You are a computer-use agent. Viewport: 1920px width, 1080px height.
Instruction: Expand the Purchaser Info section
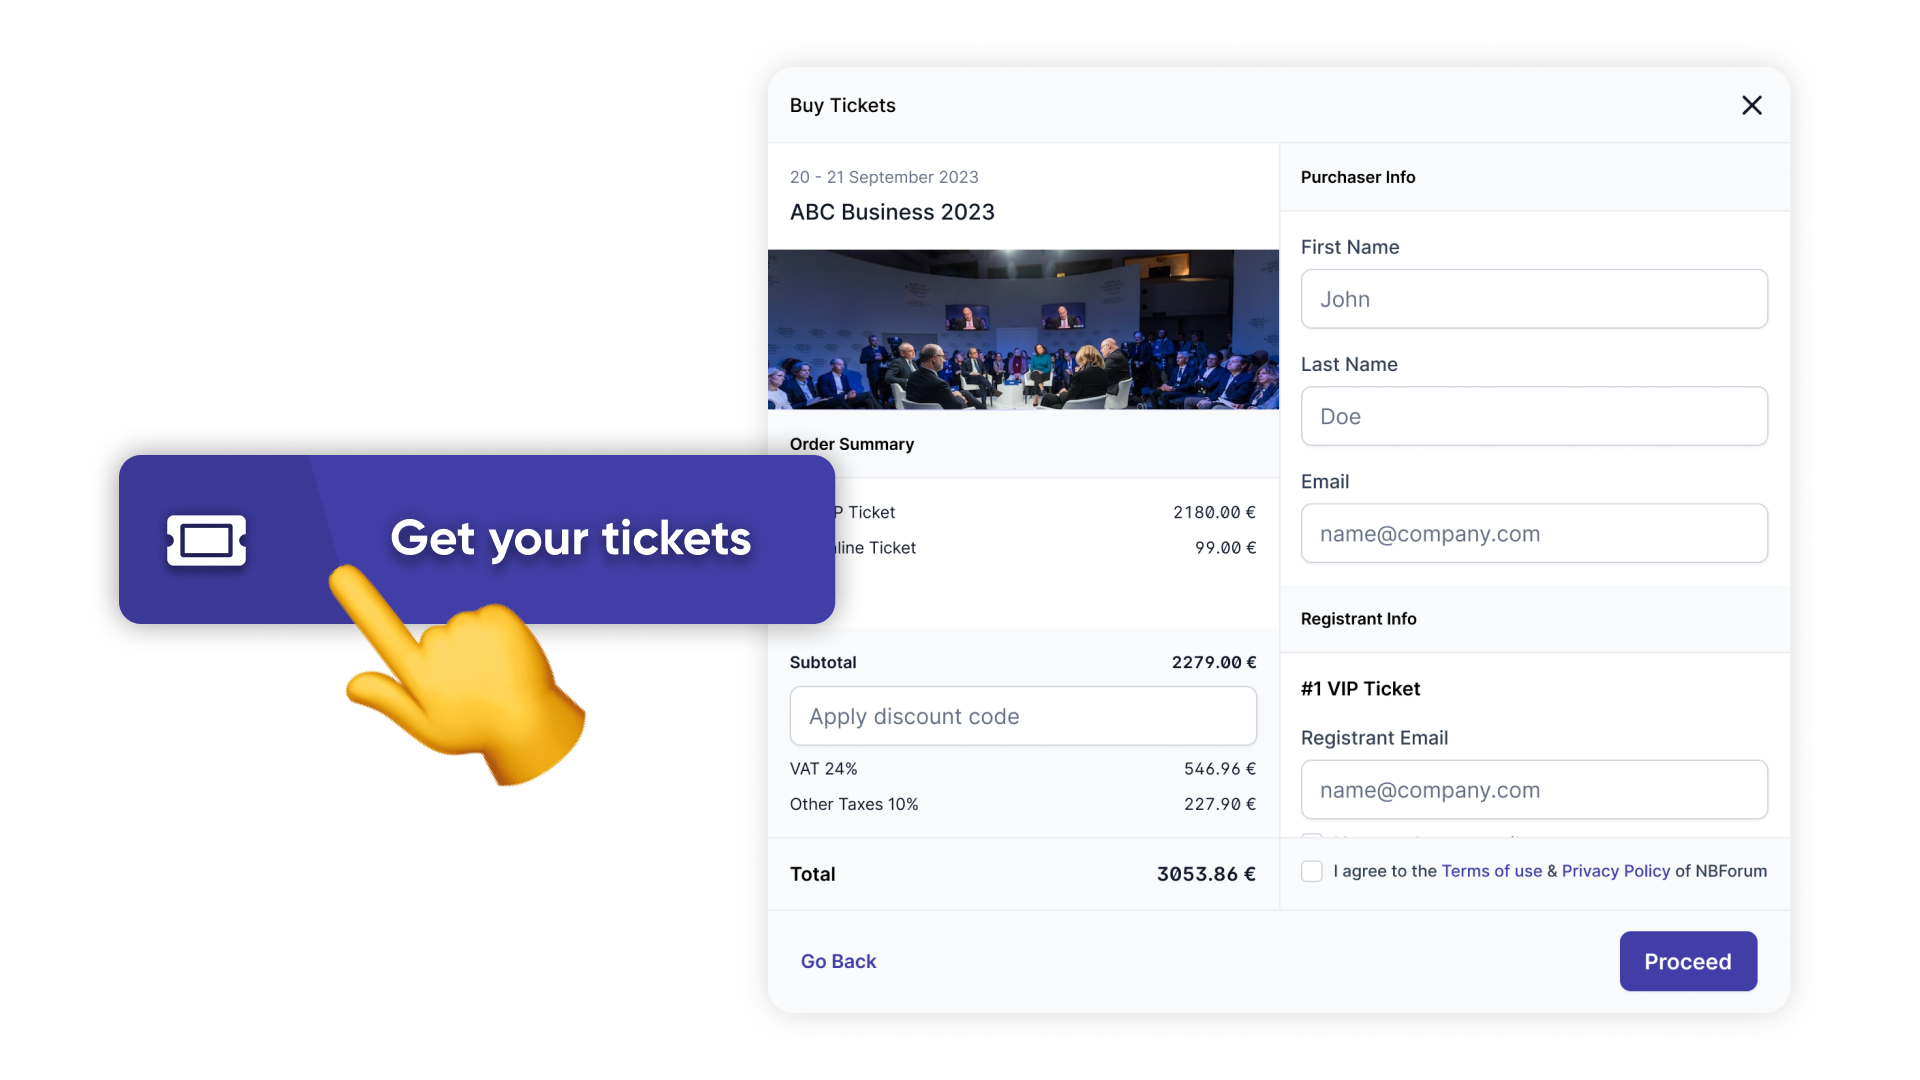[1358, 177]
